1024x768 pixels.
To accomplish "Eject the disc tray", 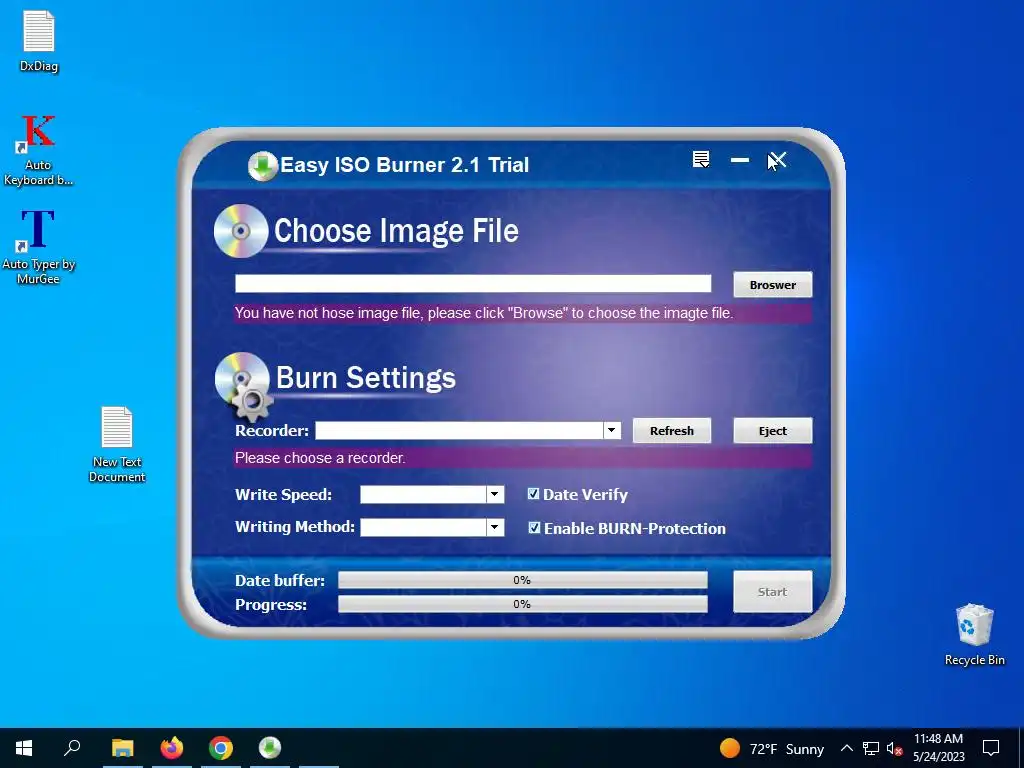I will tap(773, 430).
